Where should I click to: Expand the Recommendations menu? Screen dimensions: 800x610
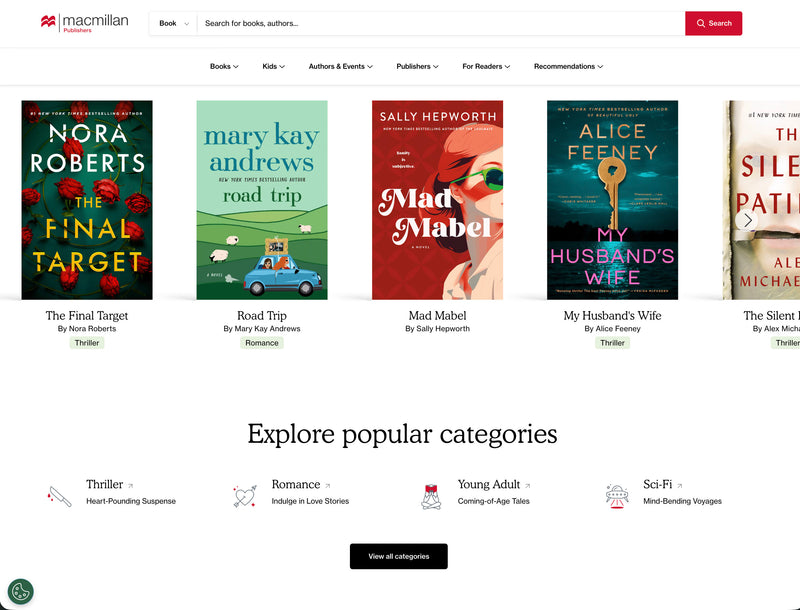[568, 66]
